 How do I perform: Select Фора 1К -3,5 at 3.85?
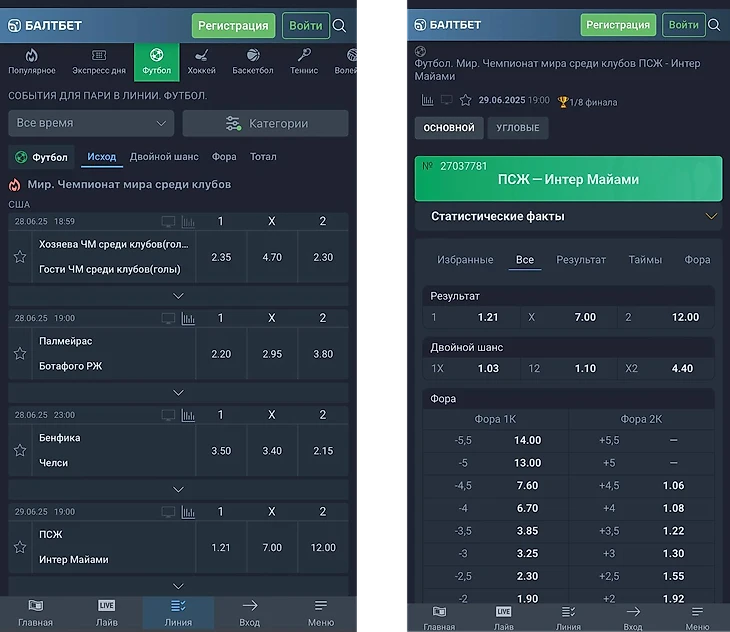(x=495, y=531)
